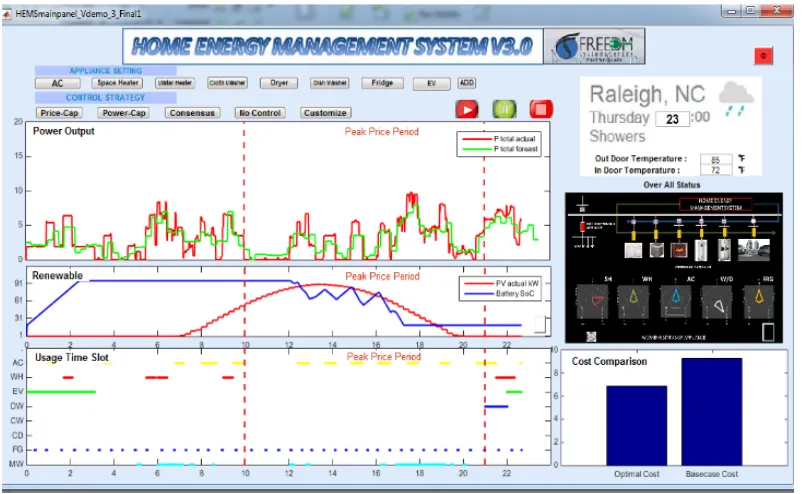Click the Showers weather condition text
802x494 pixels.
click(x=617, y=137)
